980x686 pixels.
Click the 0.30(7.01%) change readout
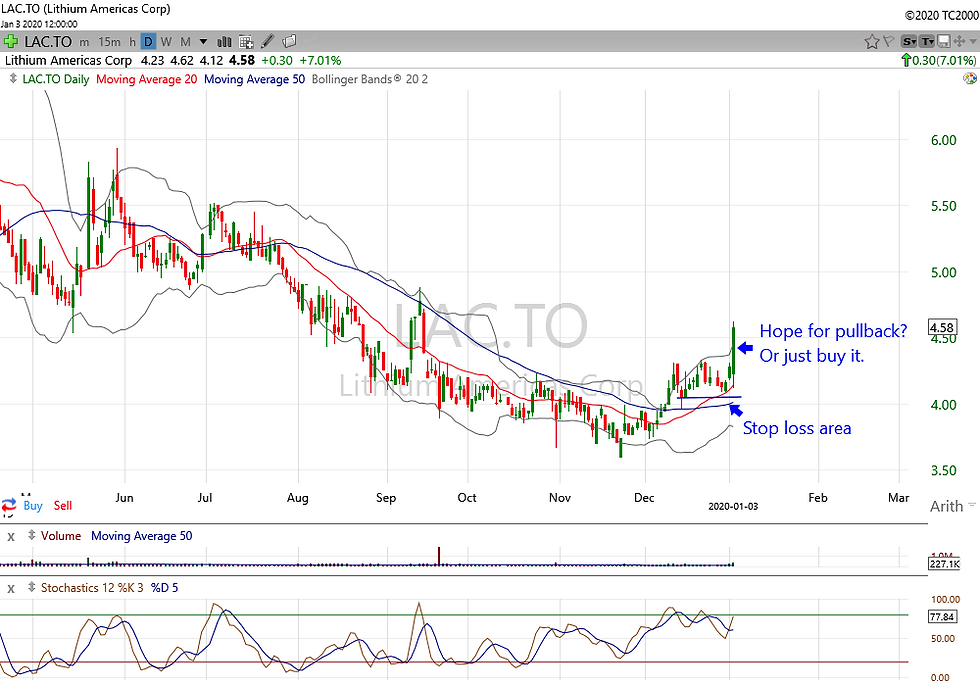pos(939,61)
